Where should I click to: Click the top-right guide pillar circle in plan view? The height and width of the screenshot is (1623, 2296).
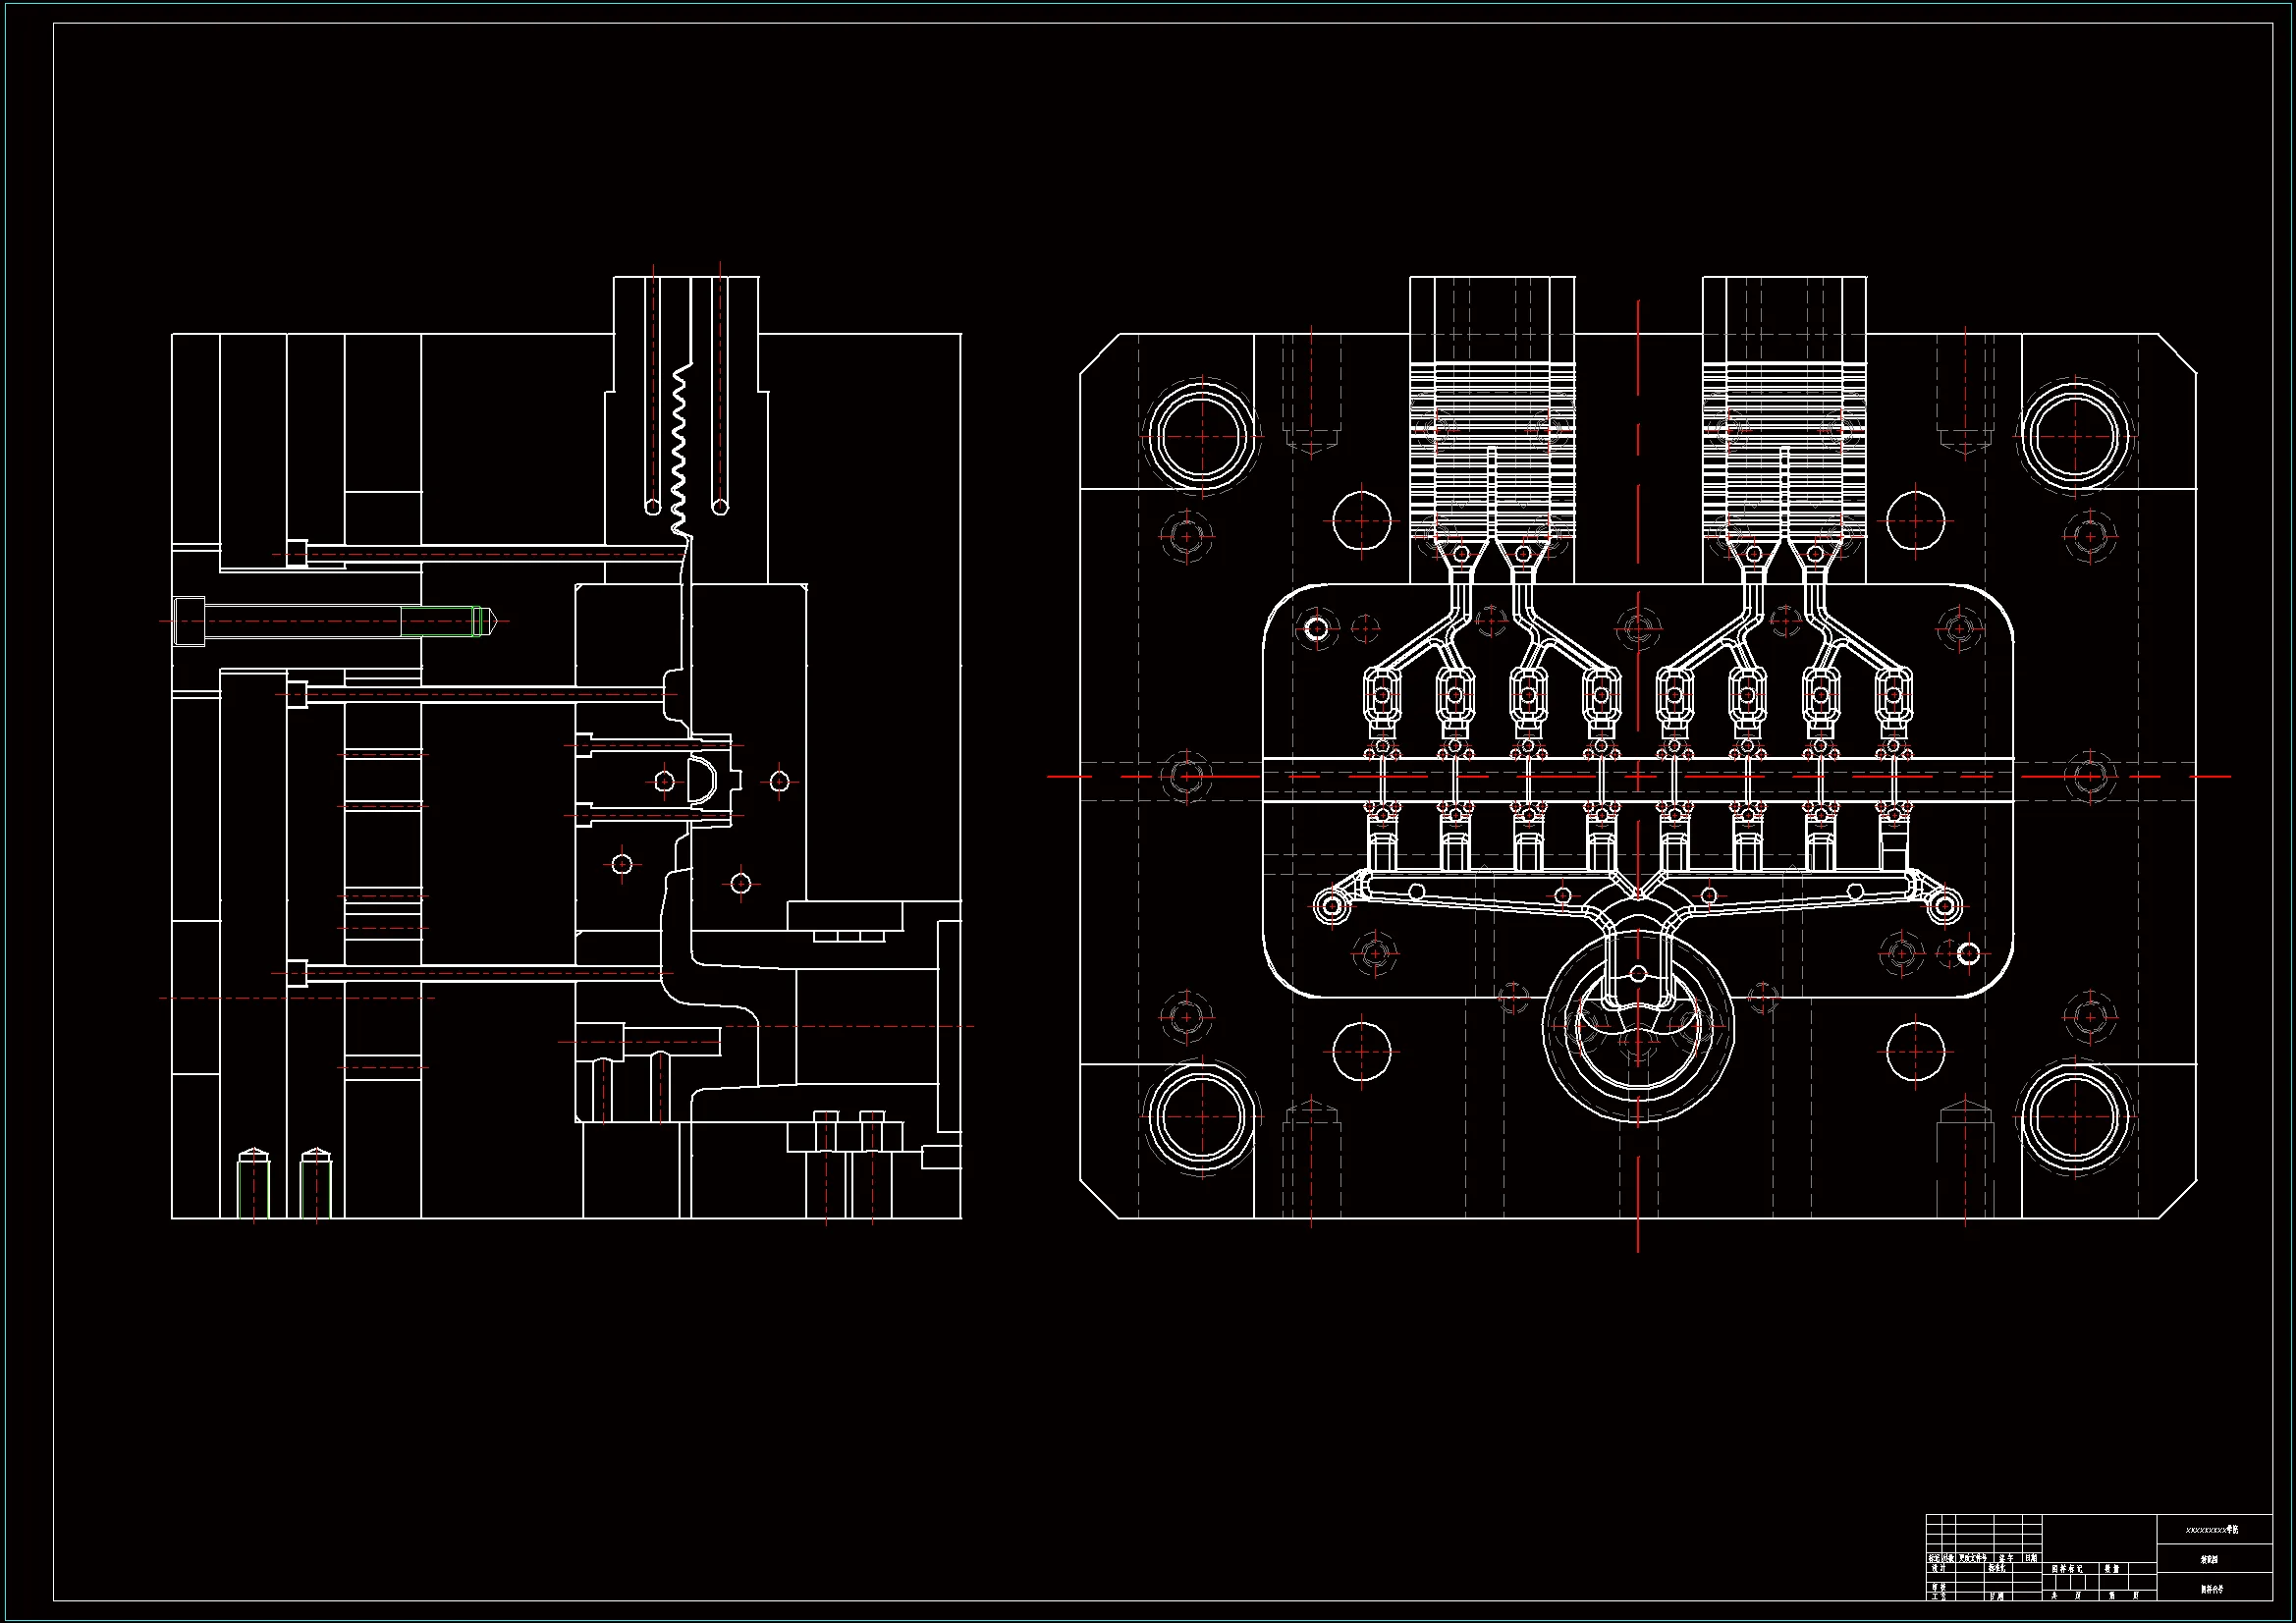2075,436
